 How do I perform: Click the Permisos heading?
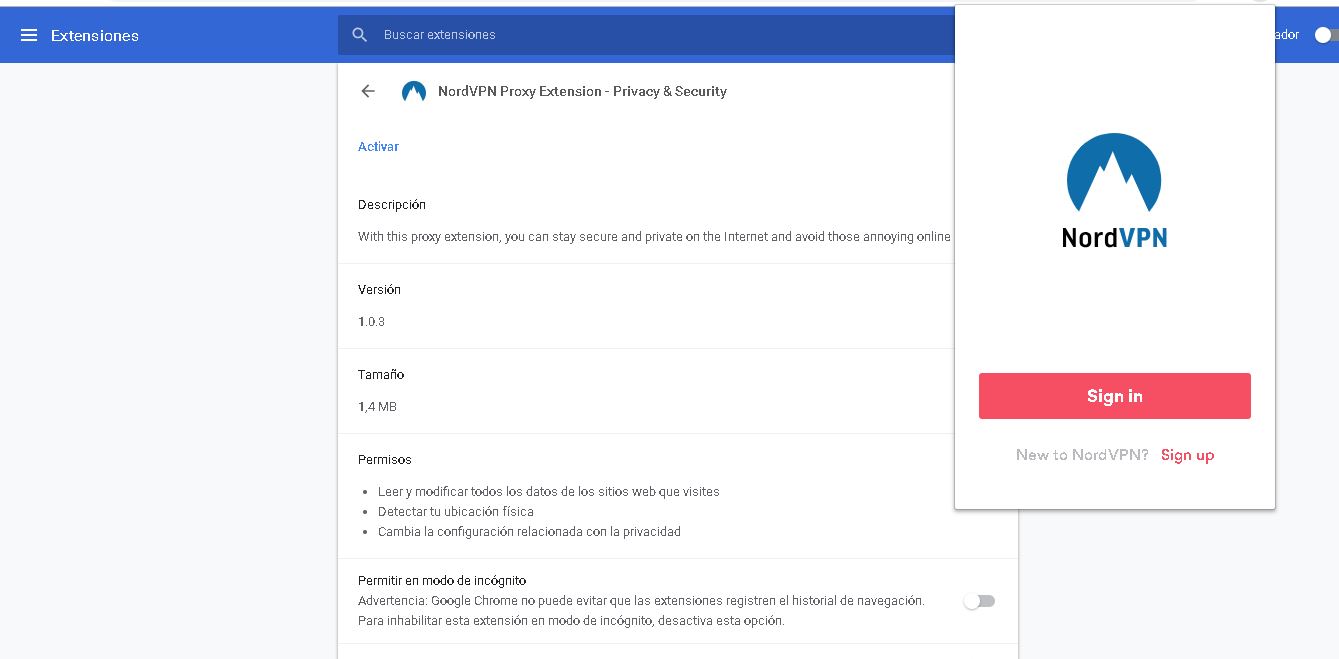[385, 460]
